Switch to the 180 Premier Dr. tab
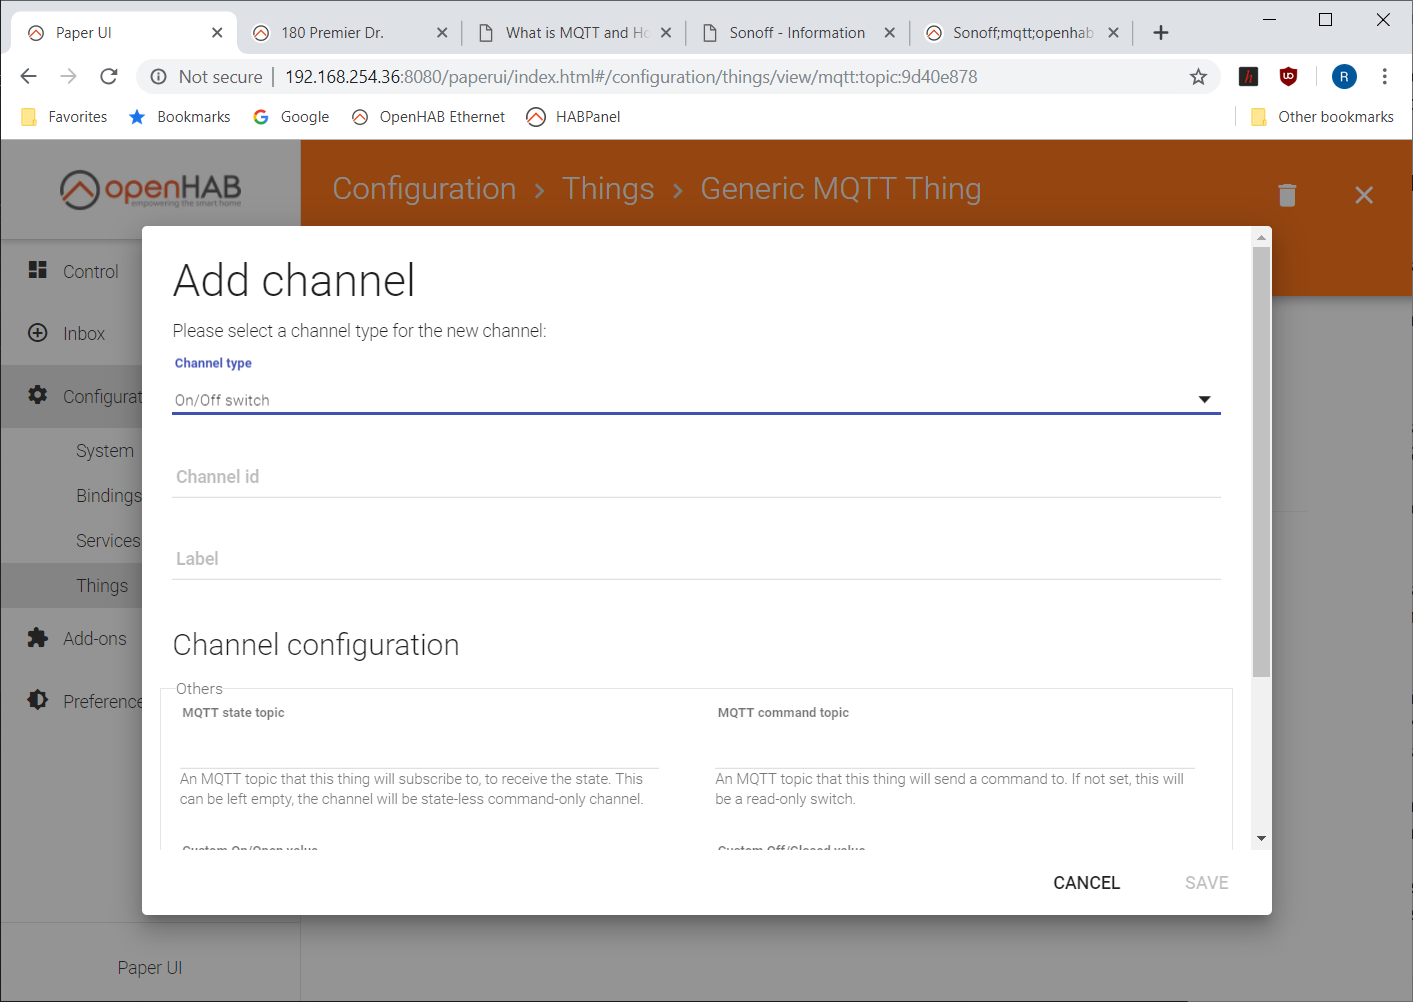Image resolution: width=1413 pixels, height=1002 pixels. click(x=349, y=33)
